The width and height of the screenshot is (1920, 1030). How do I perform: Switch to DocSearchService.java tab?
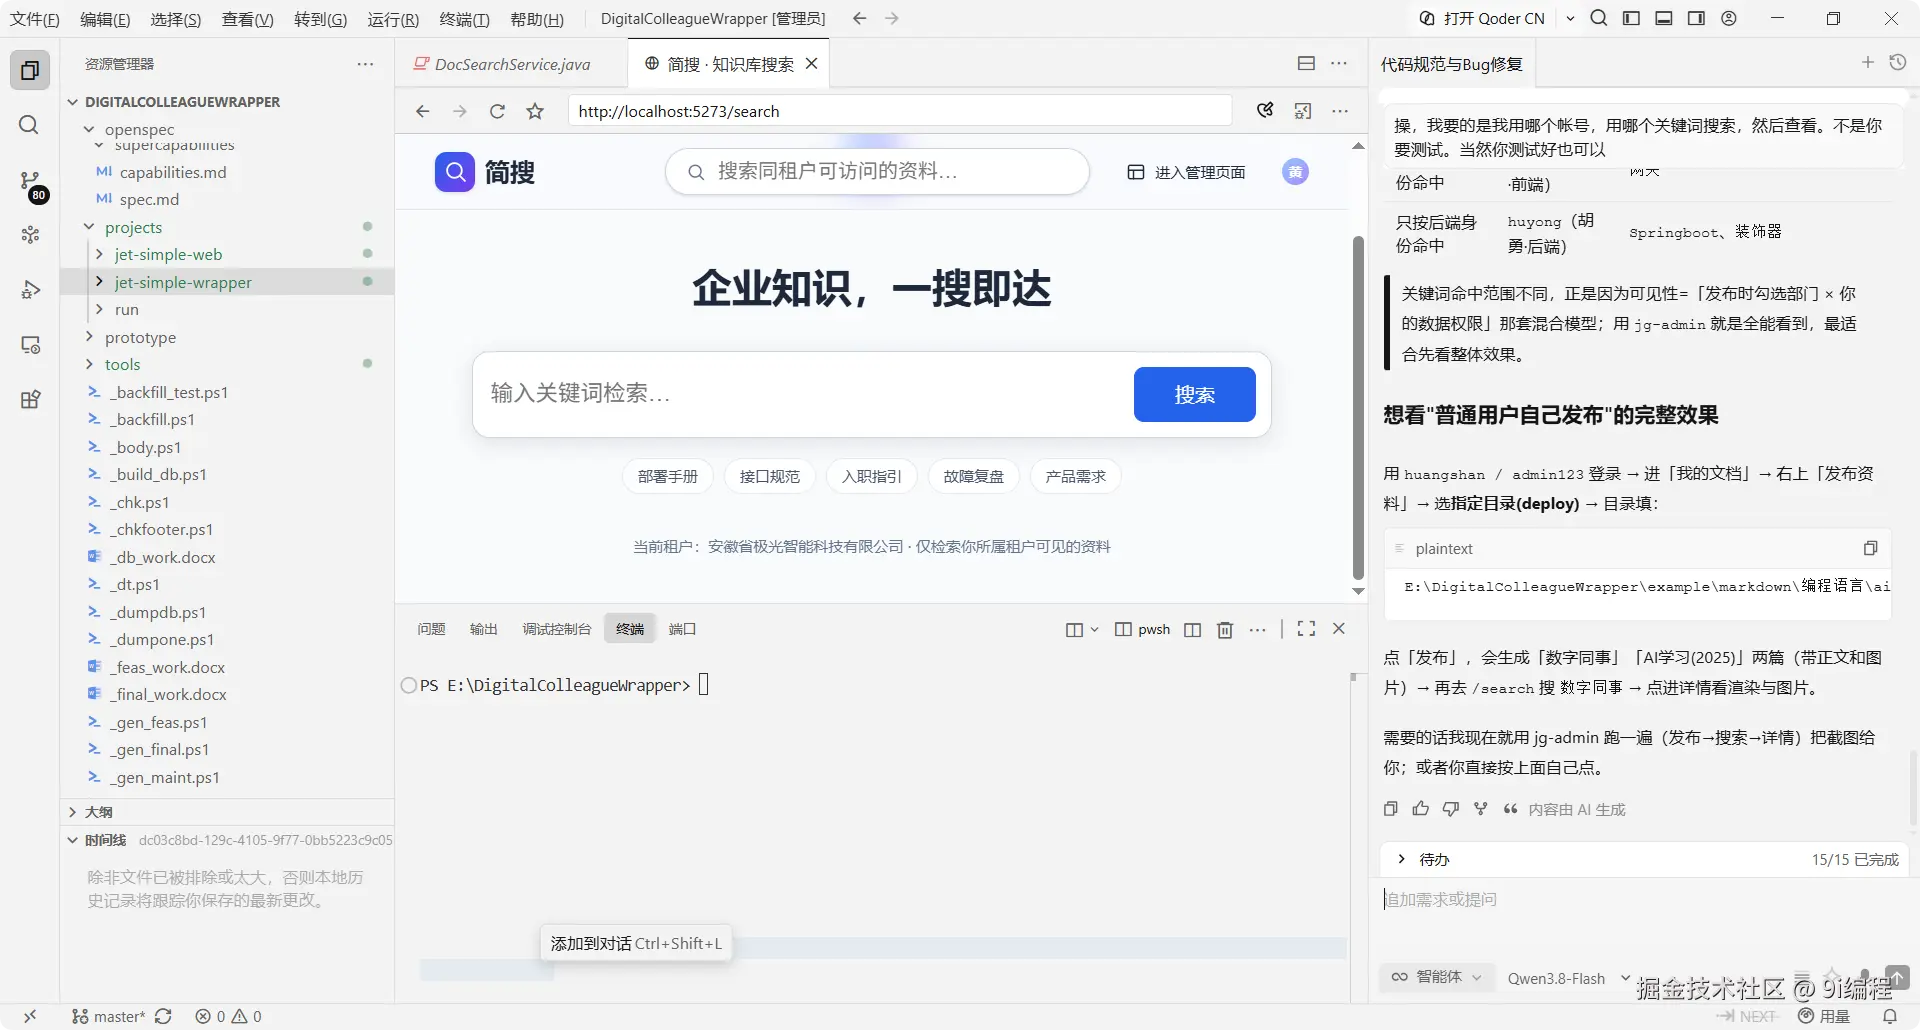pos(511,64)
